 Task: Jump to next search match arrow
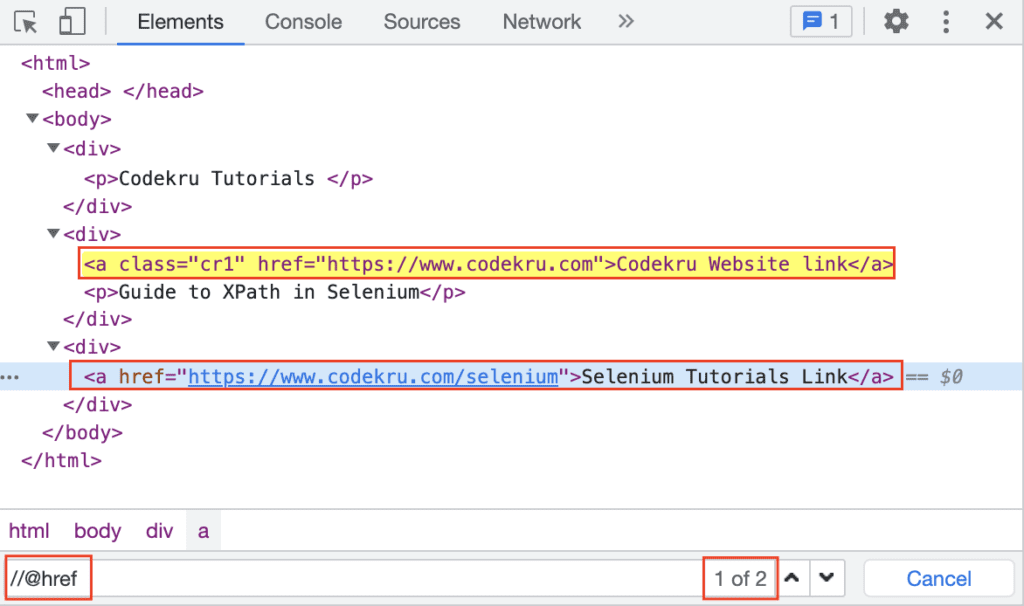[x=828, y=577]
